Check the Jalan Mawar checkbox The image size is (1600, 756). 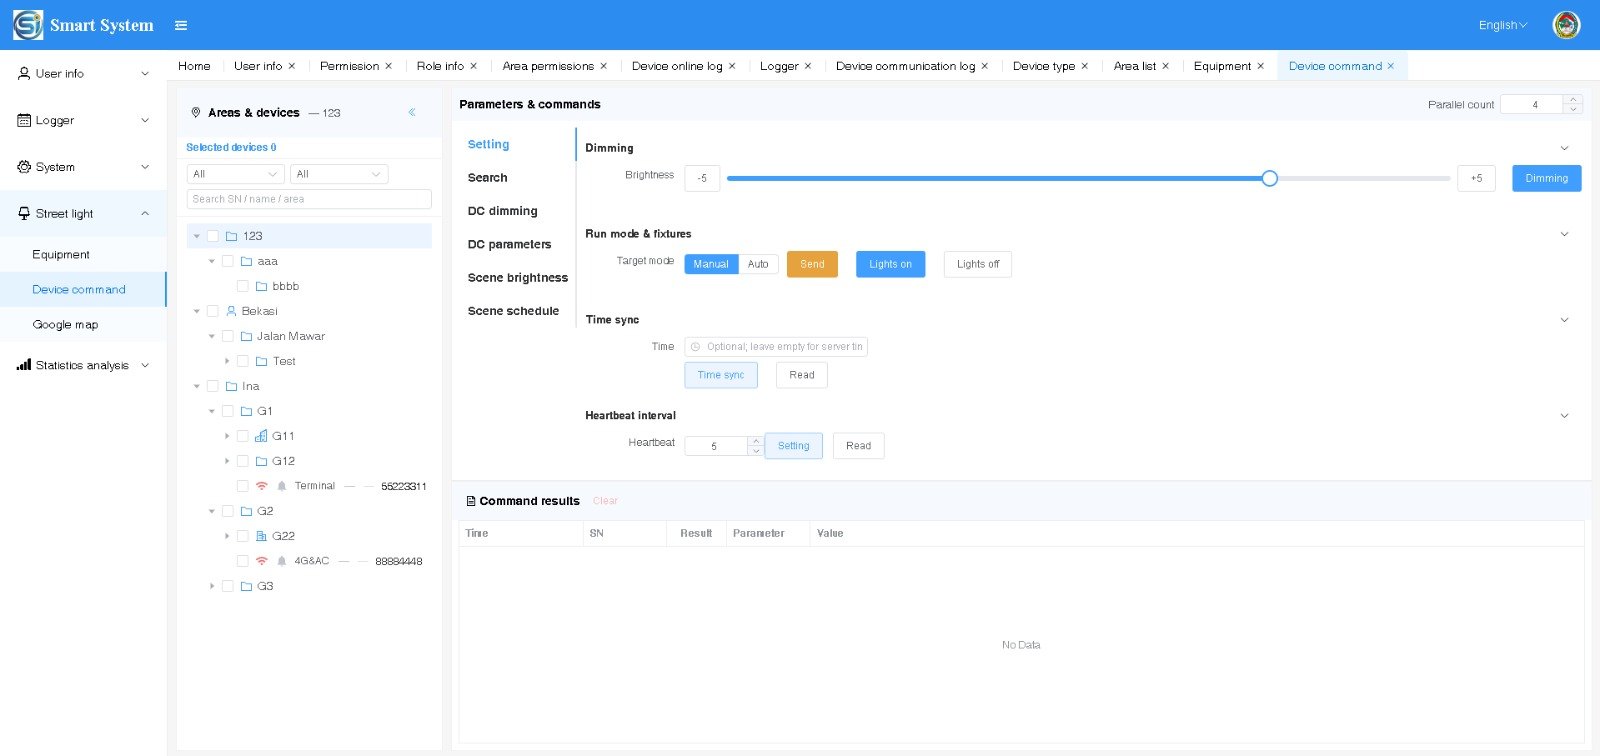pos(228,336)
